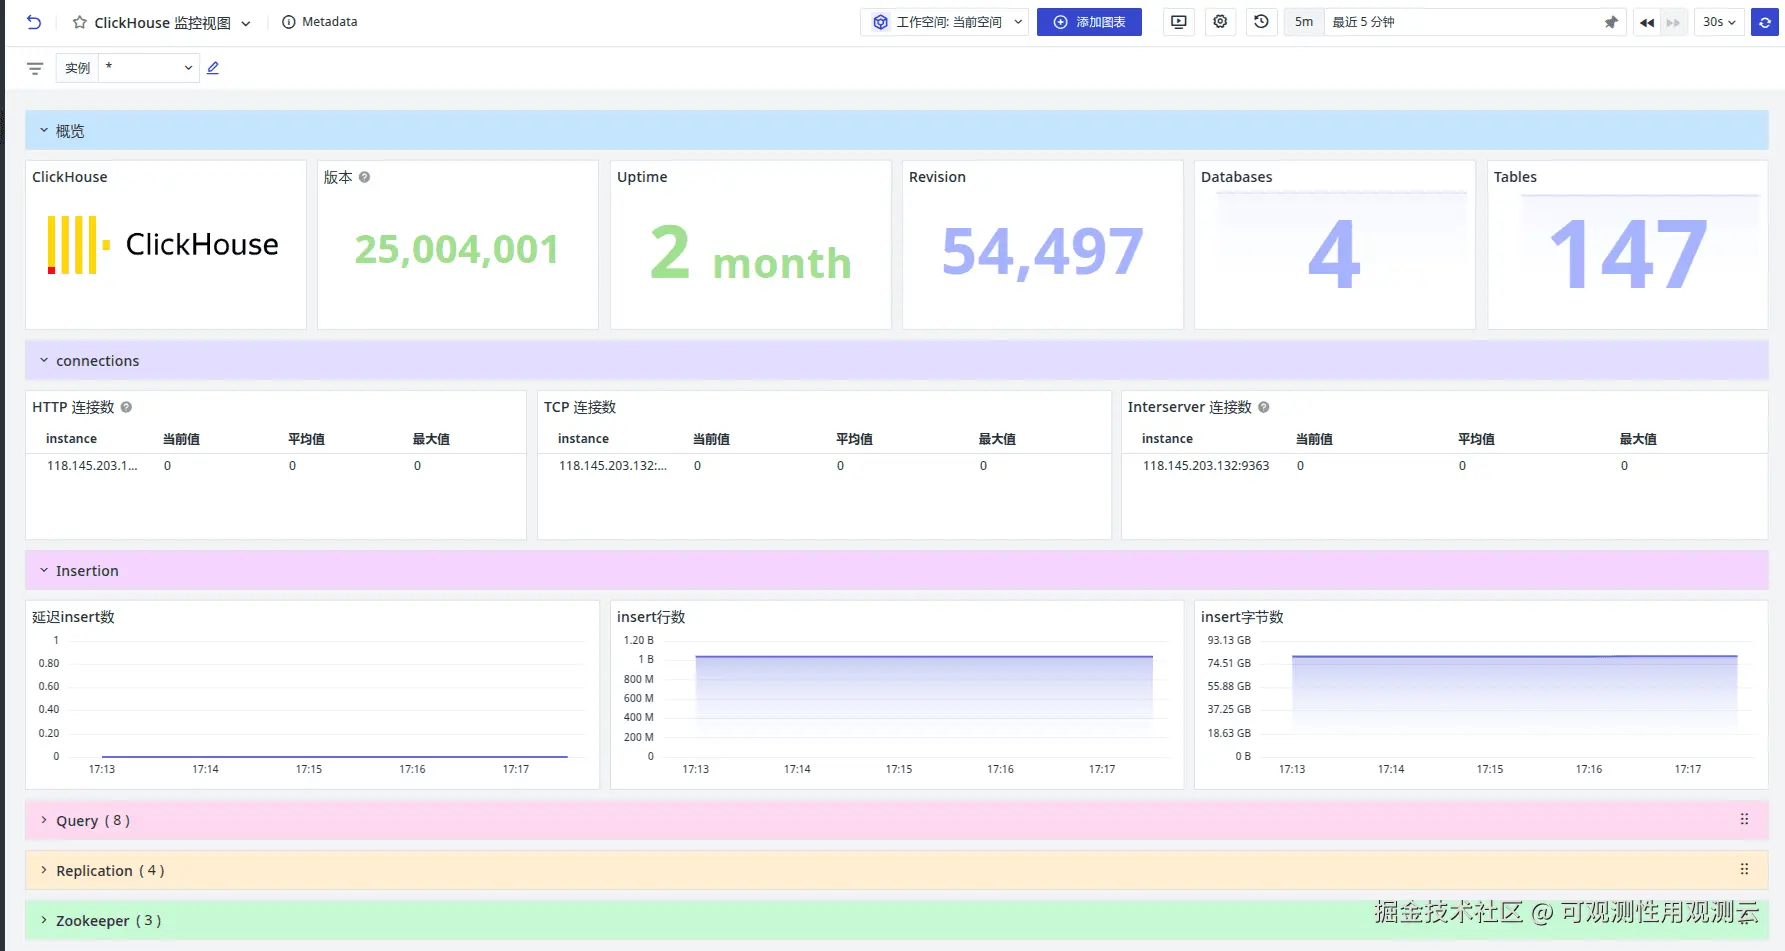Select the 118.145.203.132:... TCP instance row
This screenshot has height=951, width=1785.
(612, 466)
